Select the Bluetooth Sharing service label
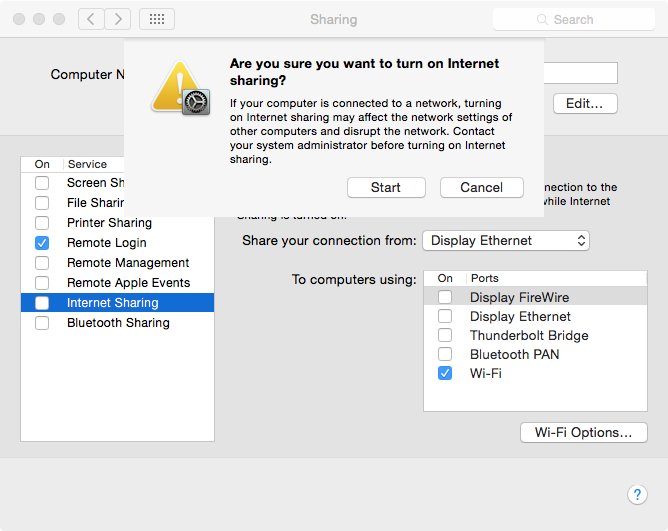The height and width of the screenshot is (531, 668). point(118,323)
